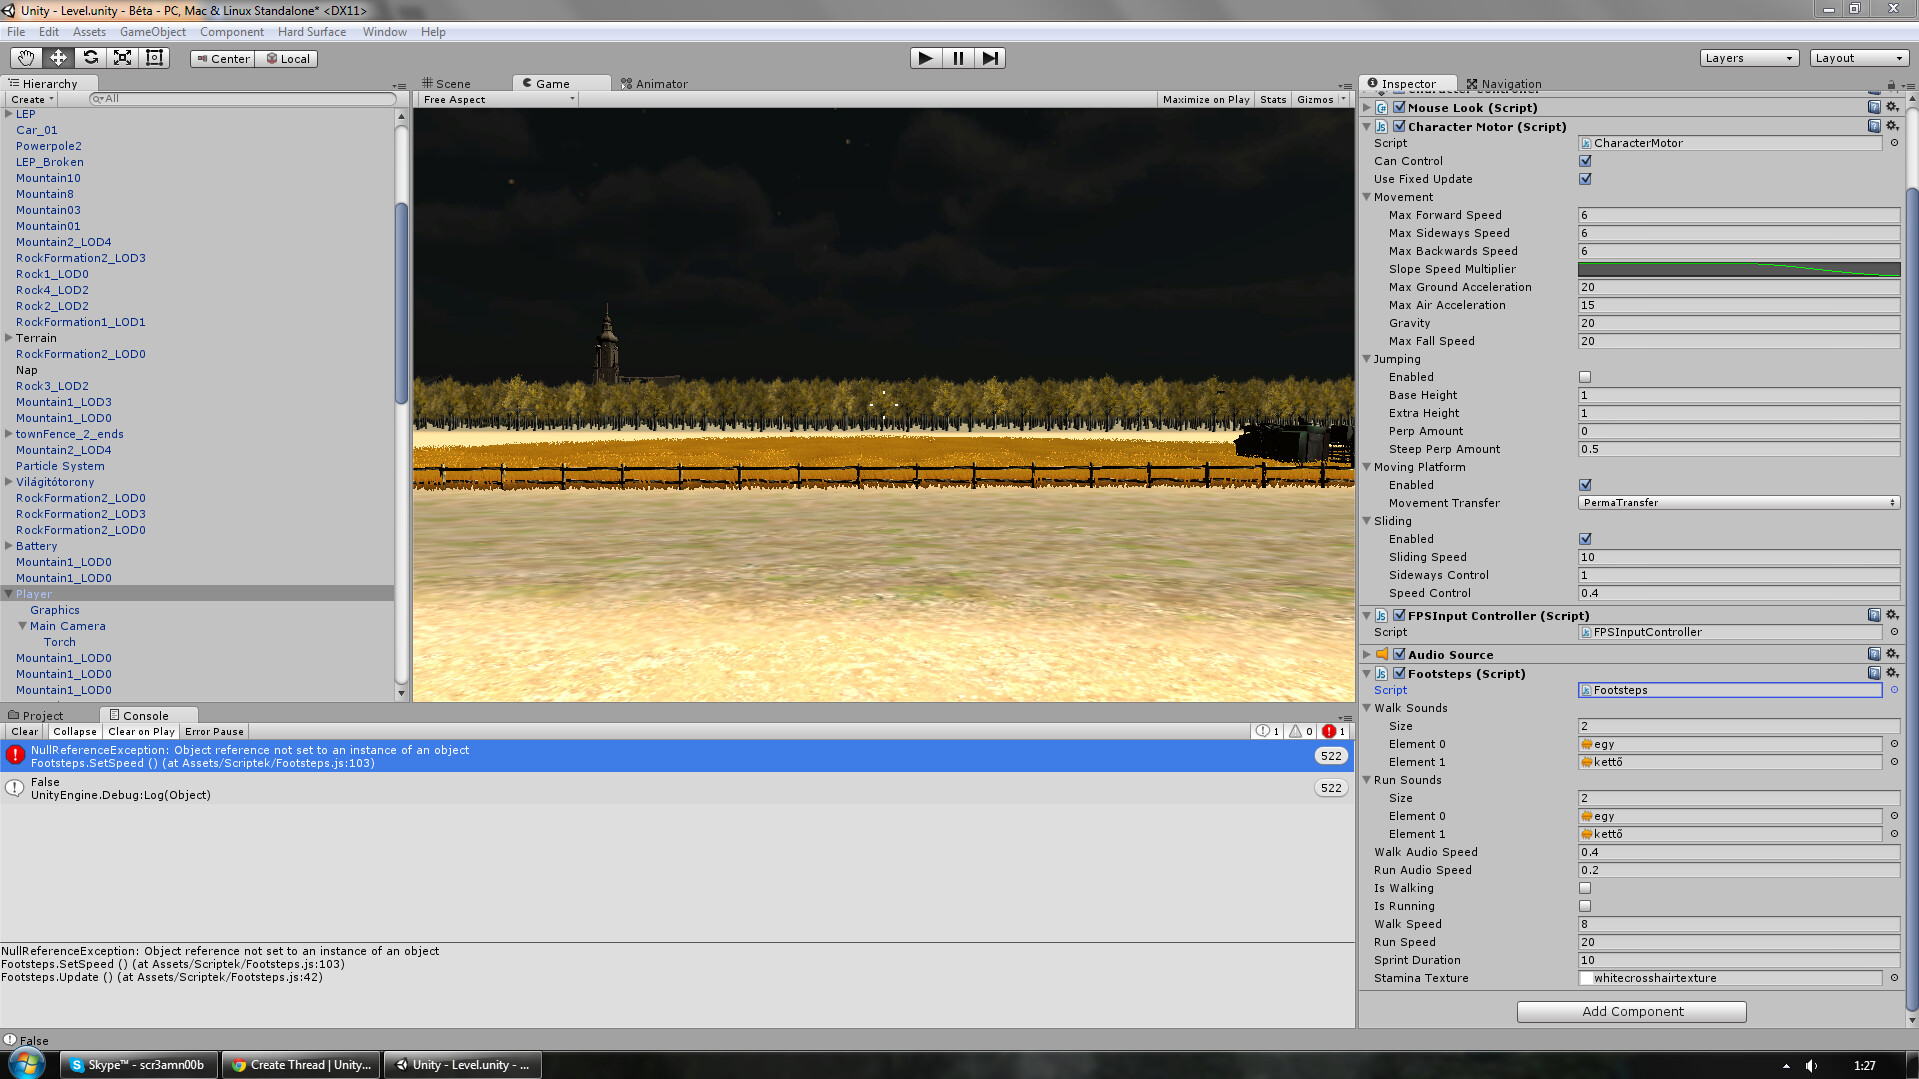
Task: Open Hierarchy Create dropdown
Action: (x=31, y=99)
